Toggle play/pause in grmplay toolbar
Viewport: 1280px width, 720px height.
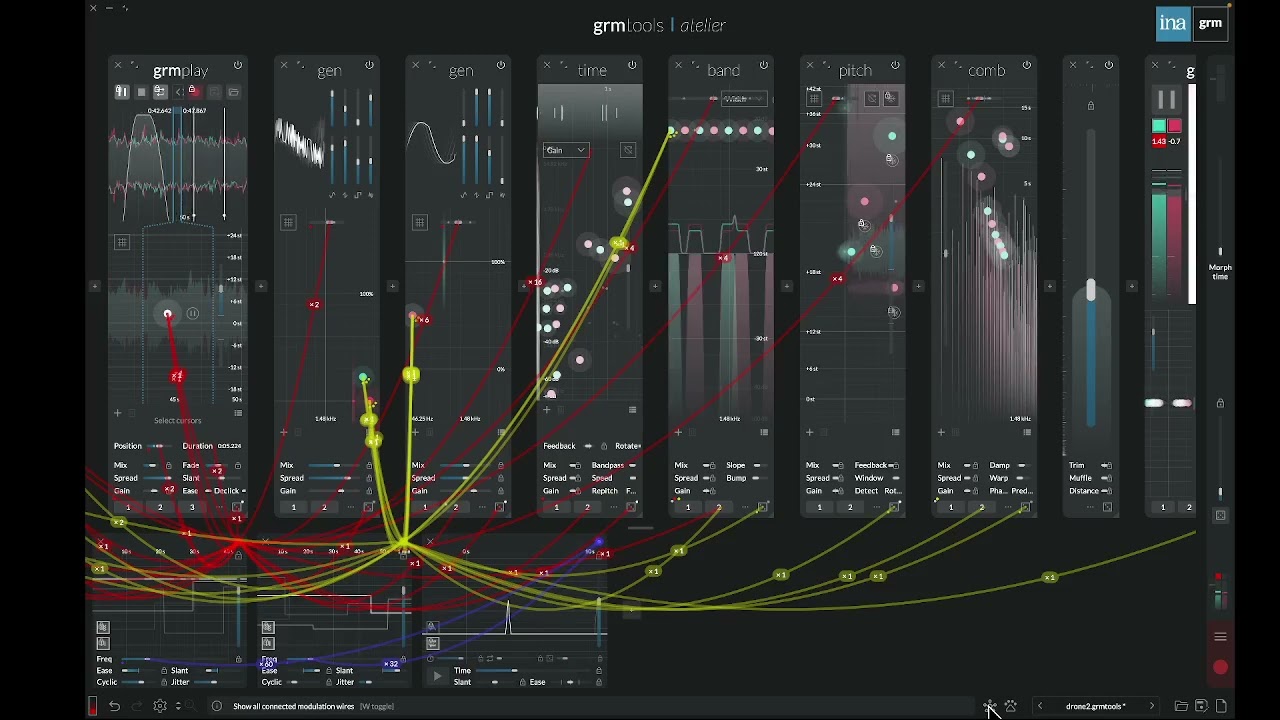coord(122,92)
